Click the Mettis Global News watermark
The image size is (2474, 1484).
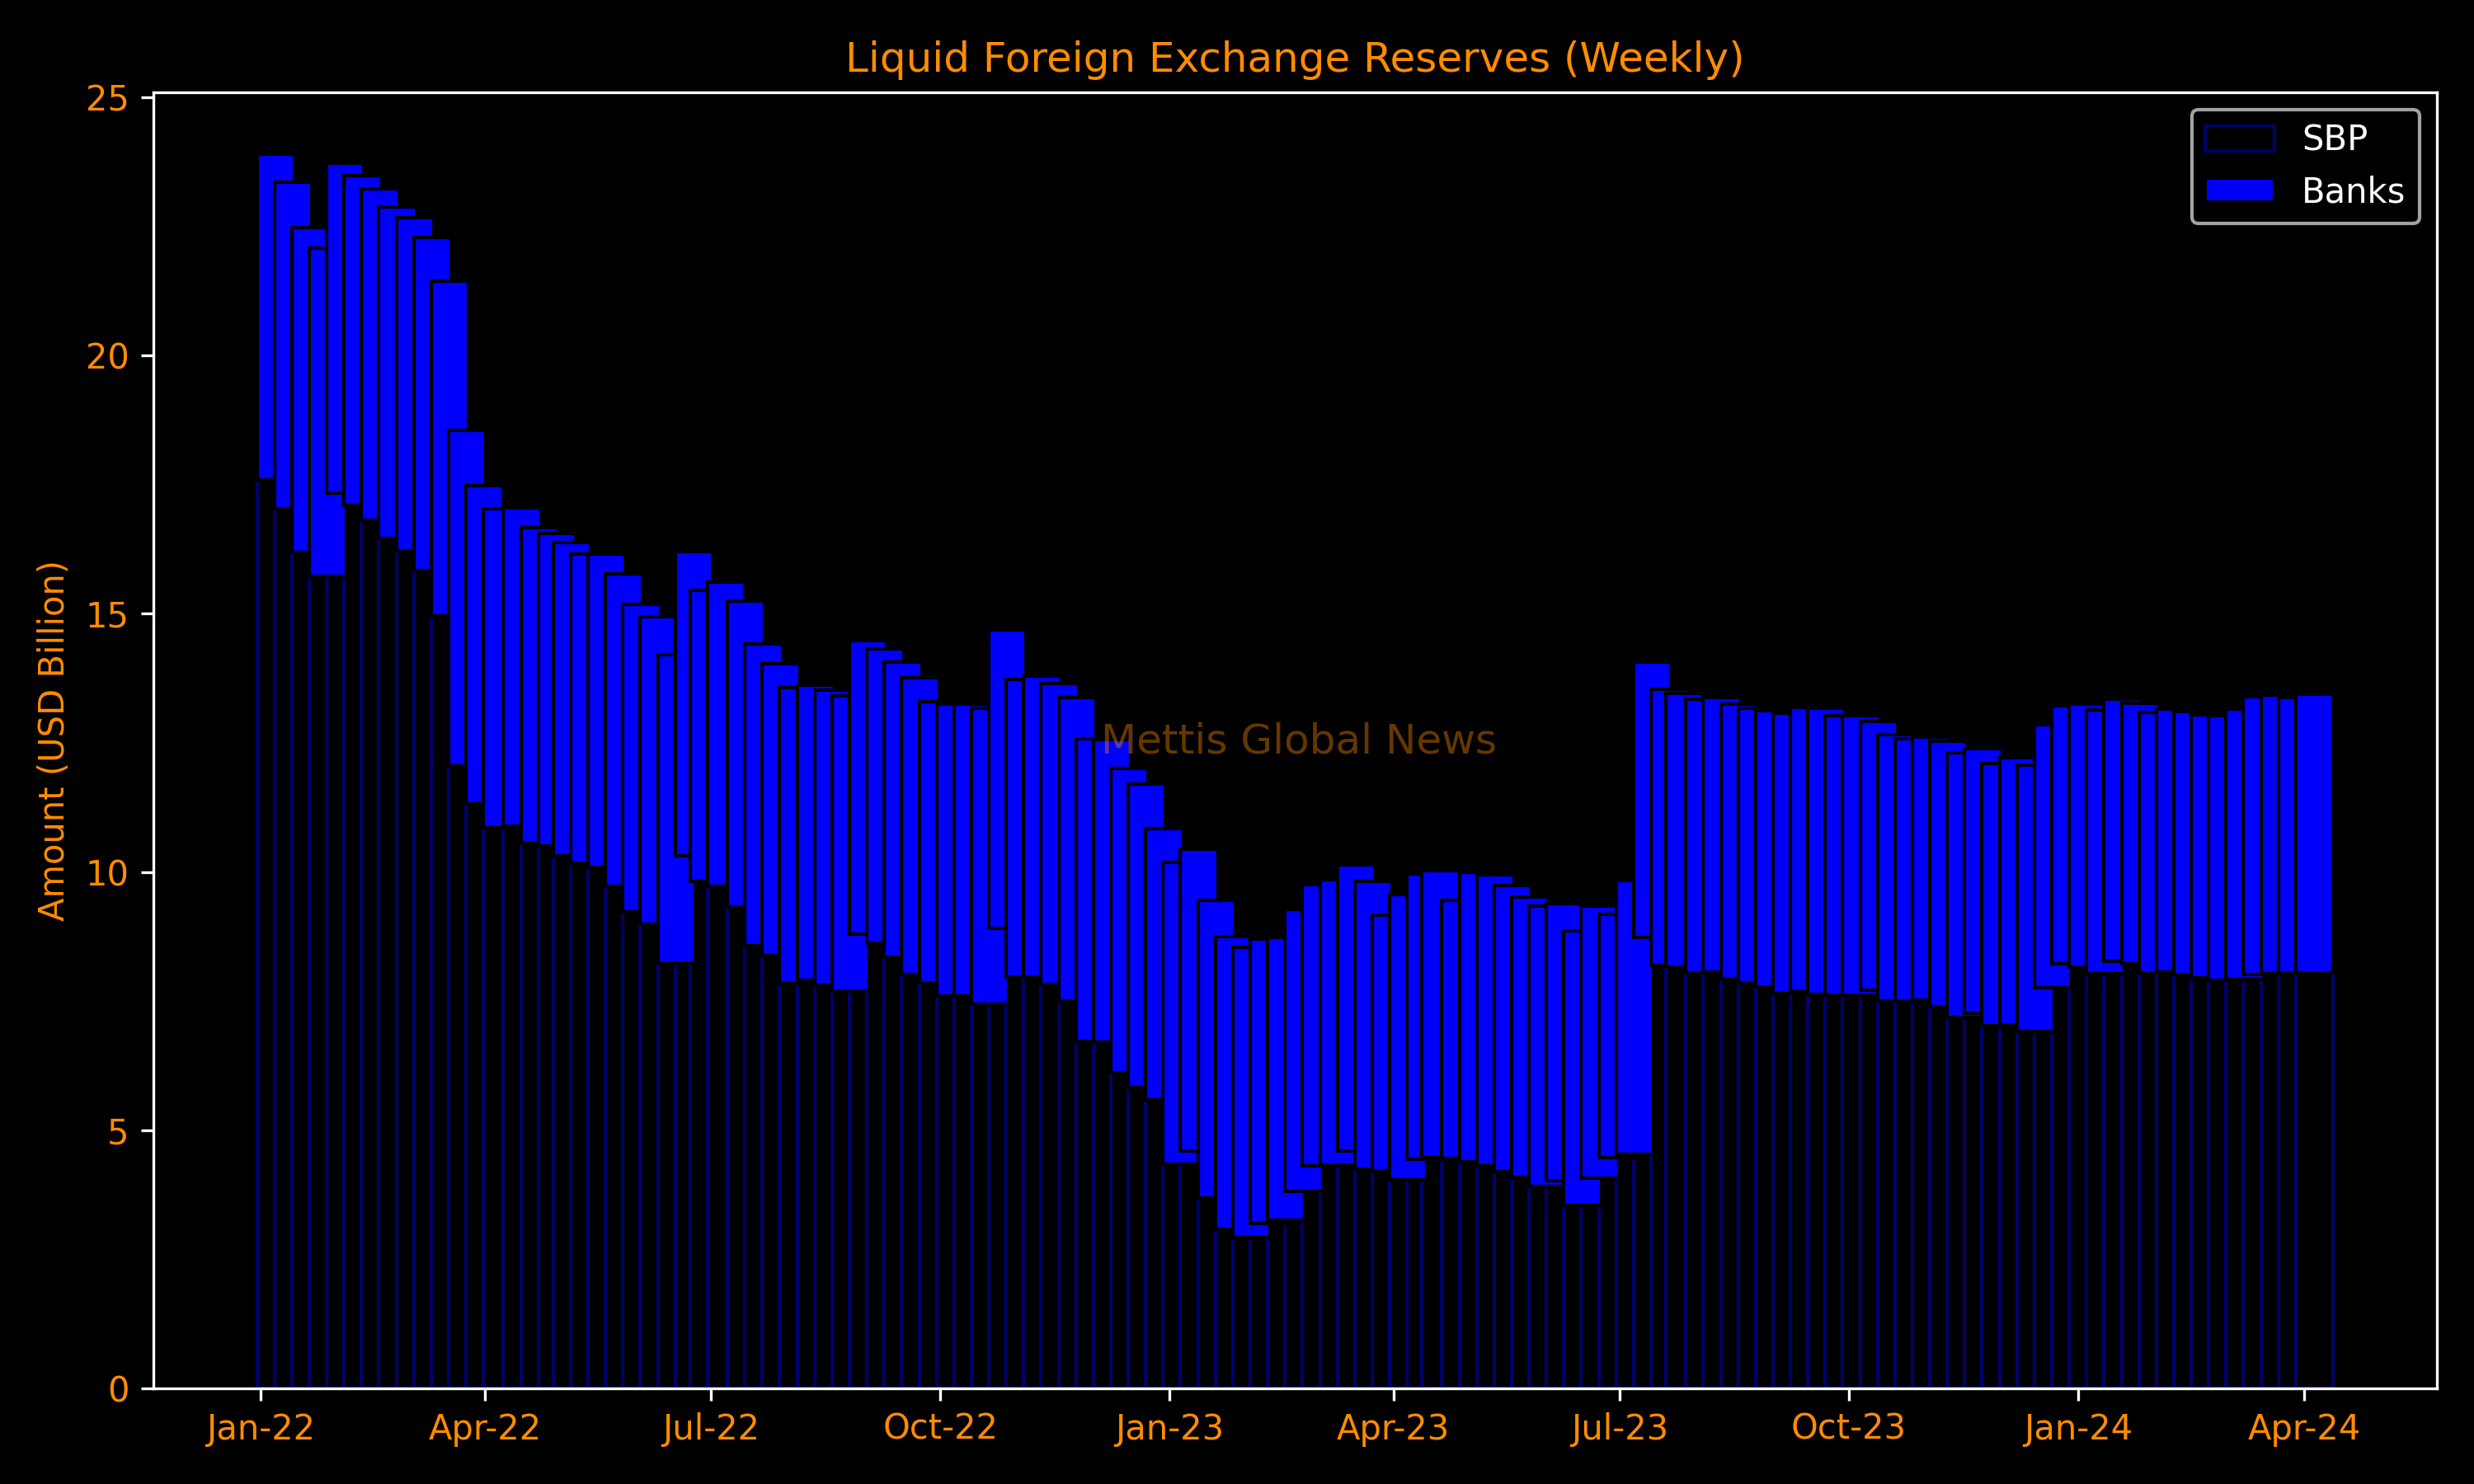tap(1298, 740)
